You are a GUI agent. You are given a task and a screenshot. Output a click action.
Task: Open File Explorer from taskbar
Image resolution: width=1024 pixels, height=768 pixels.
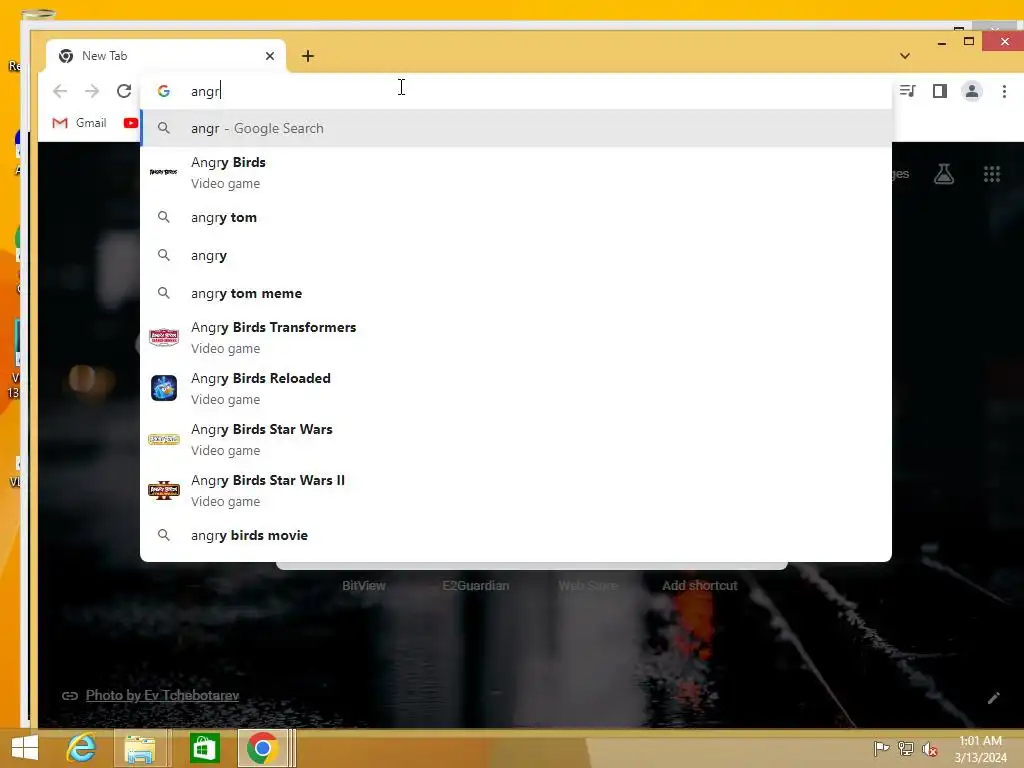140,748
